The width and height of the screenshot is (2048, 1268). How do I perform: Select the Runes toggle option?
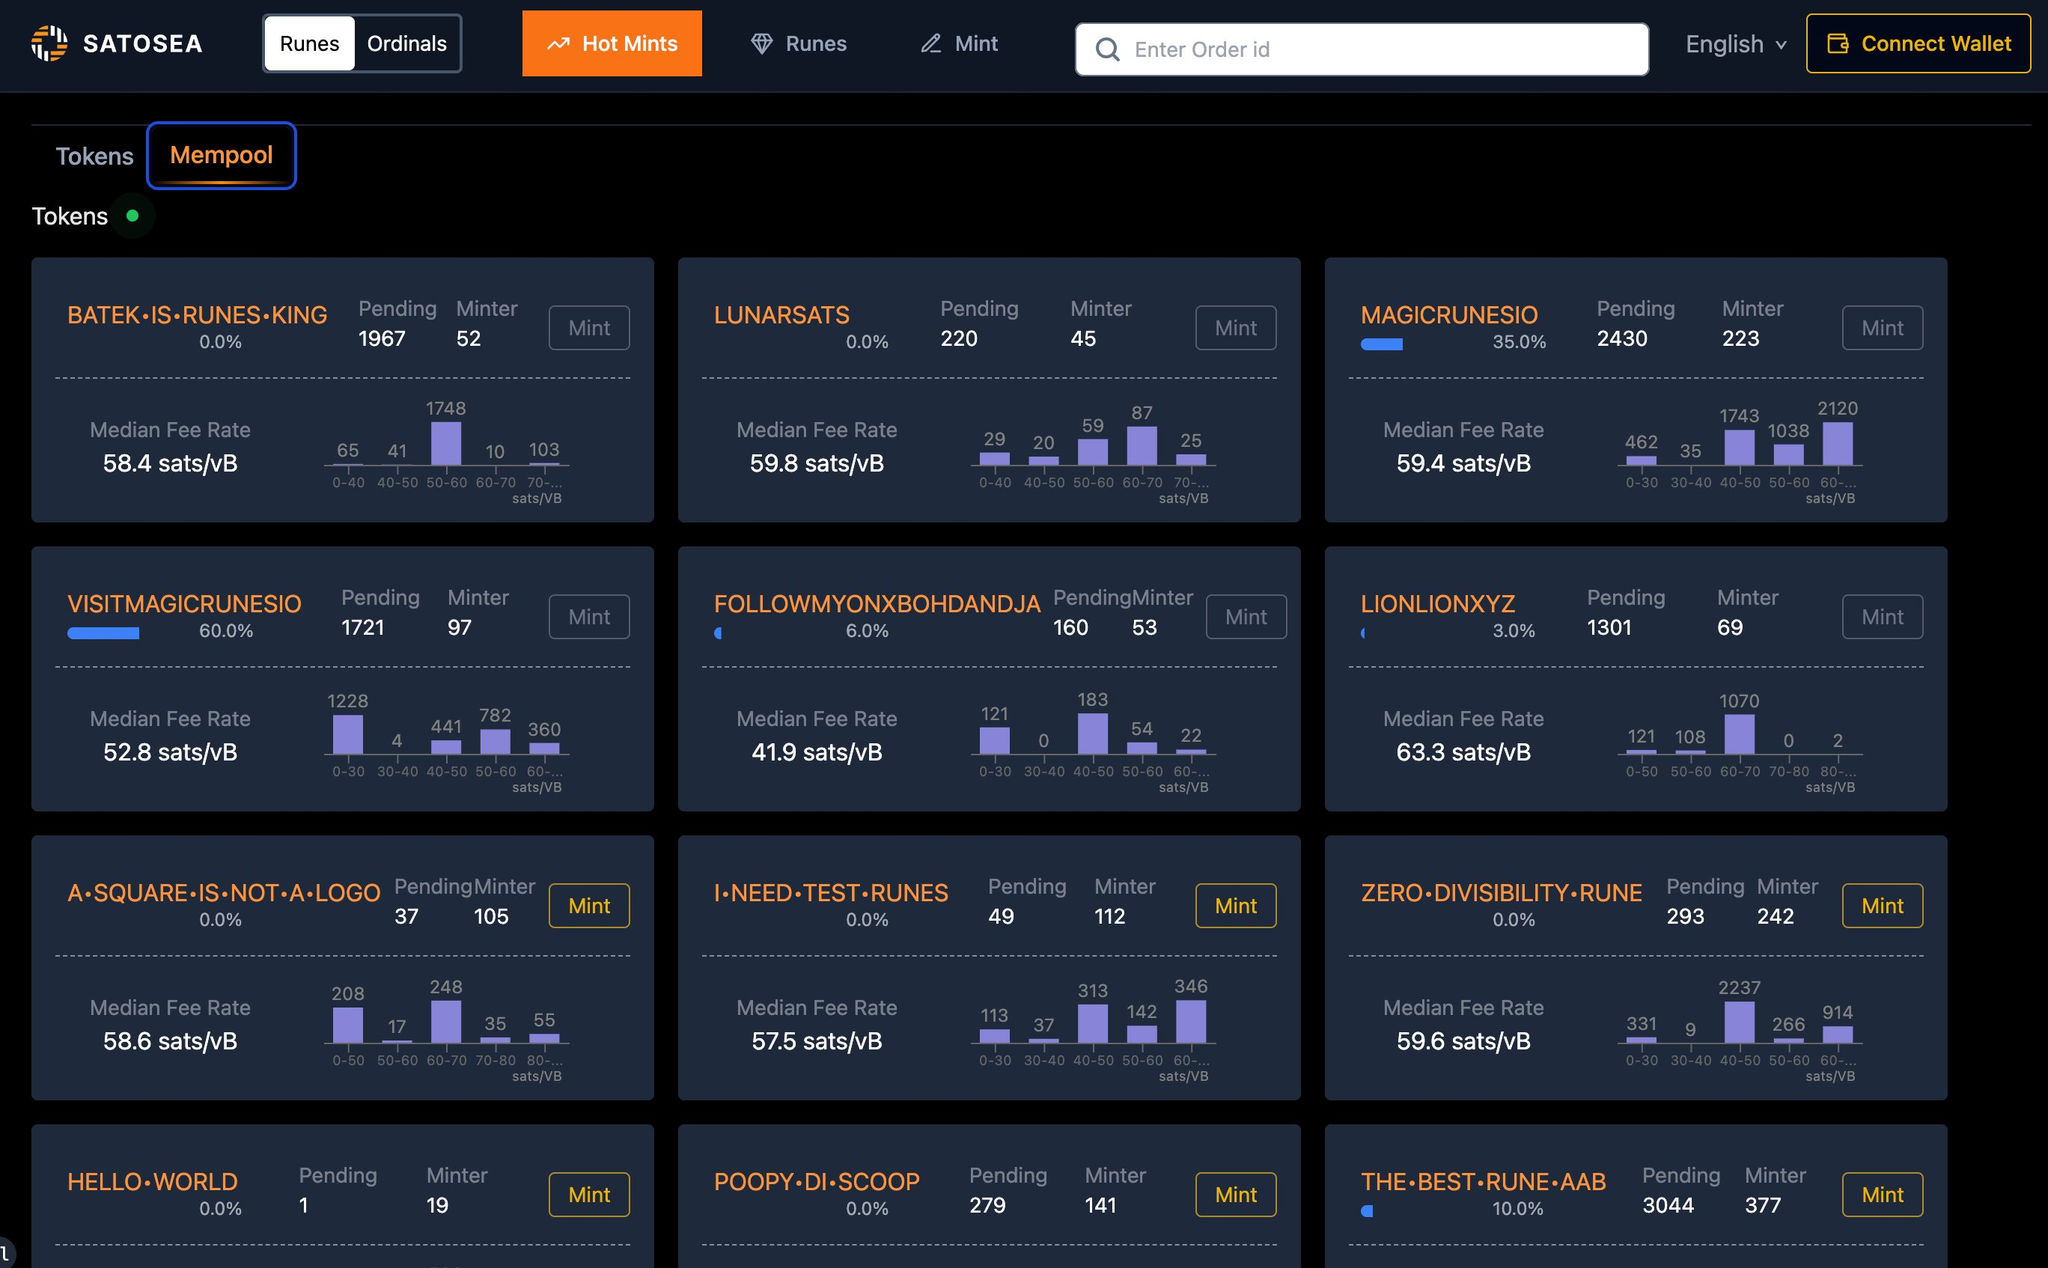(x=309, y=43)
